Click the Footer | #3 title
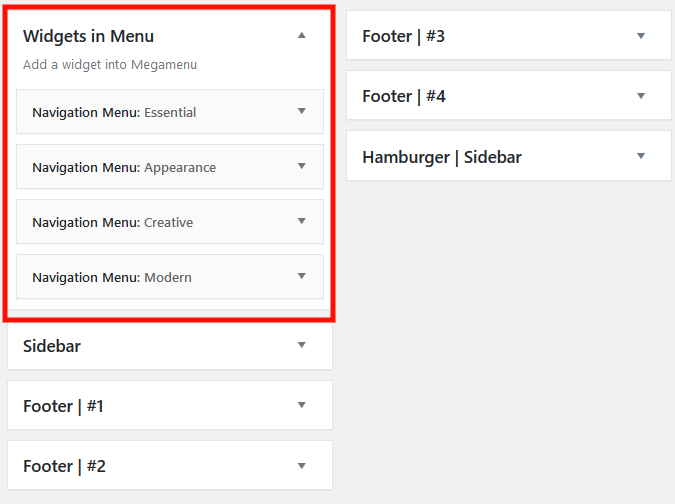675x504 pixels. (403, 36)
